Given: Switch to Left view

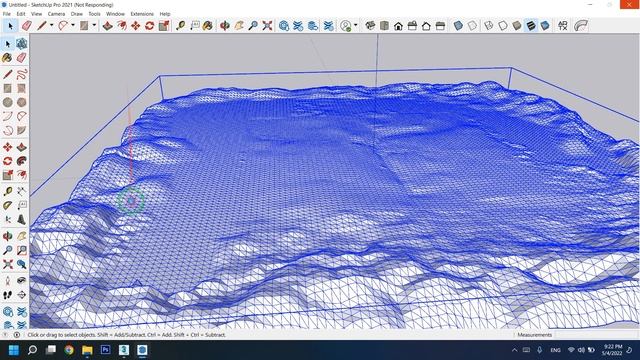Looking at the screenshot, I should (440, 26).
